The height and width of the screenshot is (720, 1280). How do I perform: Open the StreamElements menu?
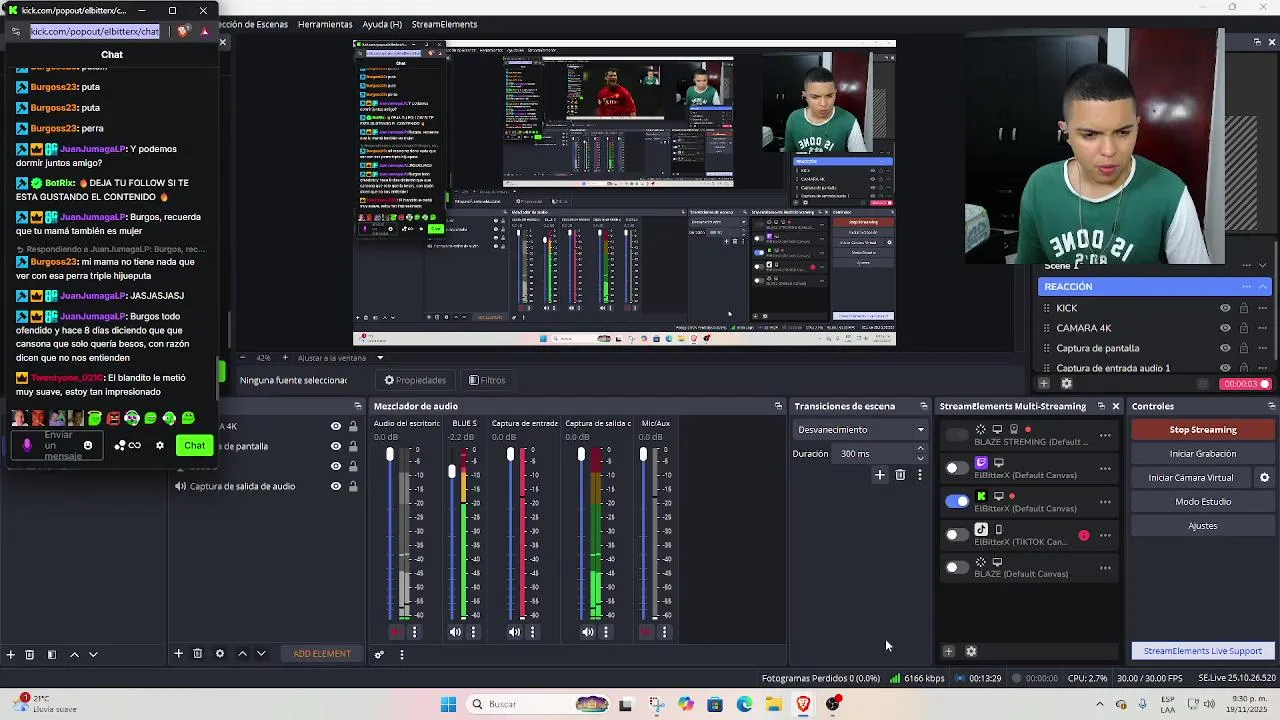pyautogui.click(x=444, y=24)
